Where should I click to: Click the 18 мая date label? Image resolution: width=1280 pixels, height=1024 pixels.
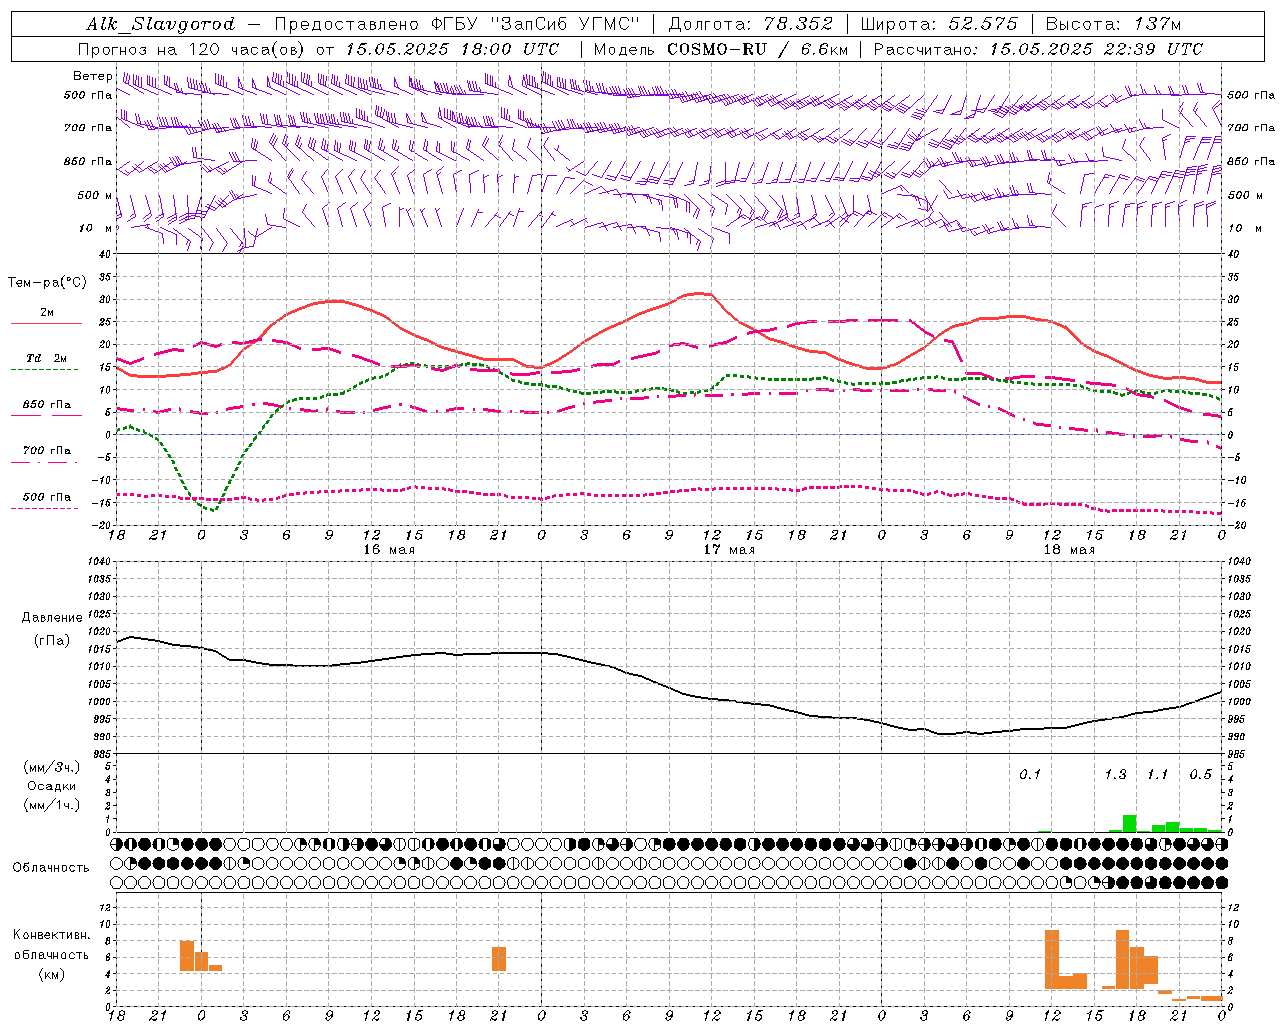pos(1069,550)
